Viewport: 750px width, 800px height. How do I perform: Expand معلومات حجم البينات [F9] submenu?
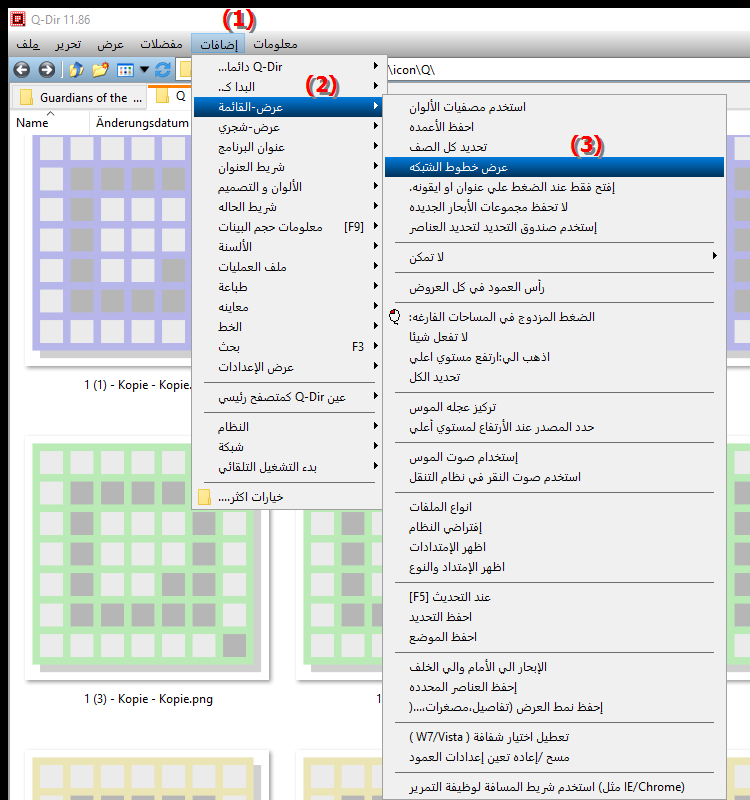(288, 227)
